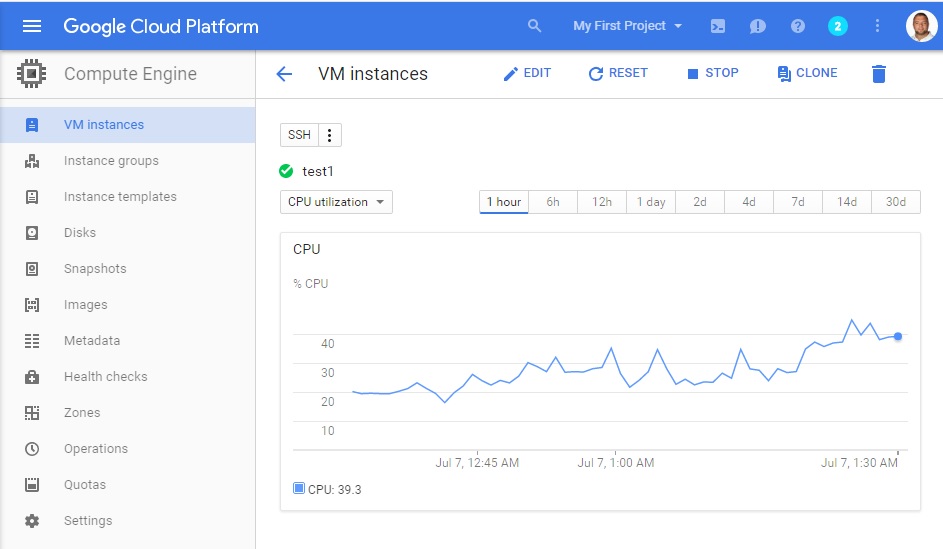Click the latest data point on chart
Viewport: 943px width, 549px height.
898,336
